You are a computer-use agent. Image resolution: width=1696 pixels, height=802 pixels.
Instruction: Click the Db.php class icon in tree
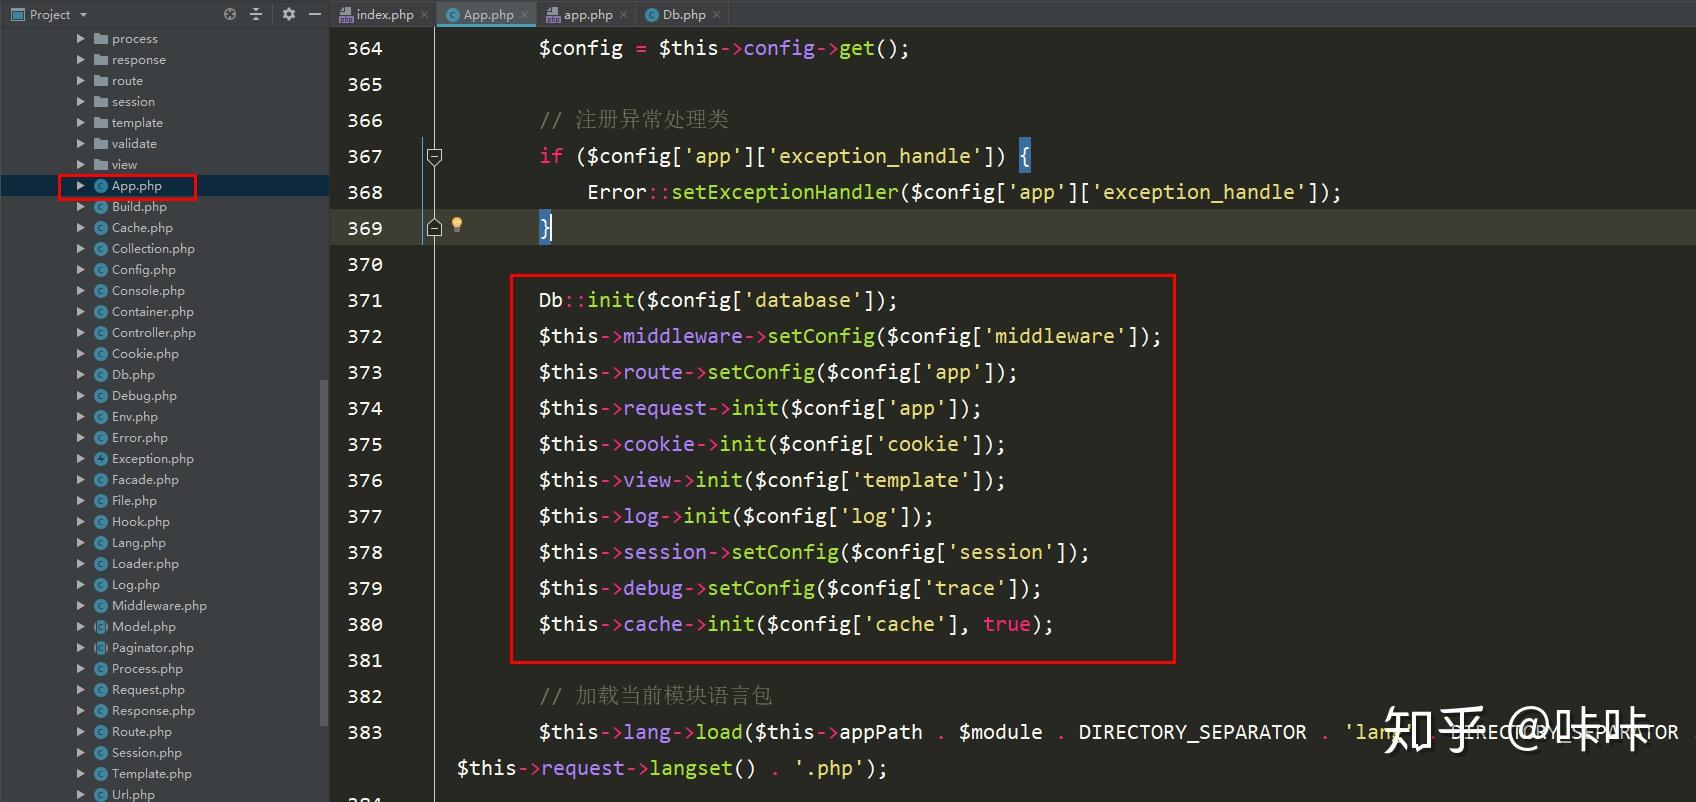click(x=101, y=375)
